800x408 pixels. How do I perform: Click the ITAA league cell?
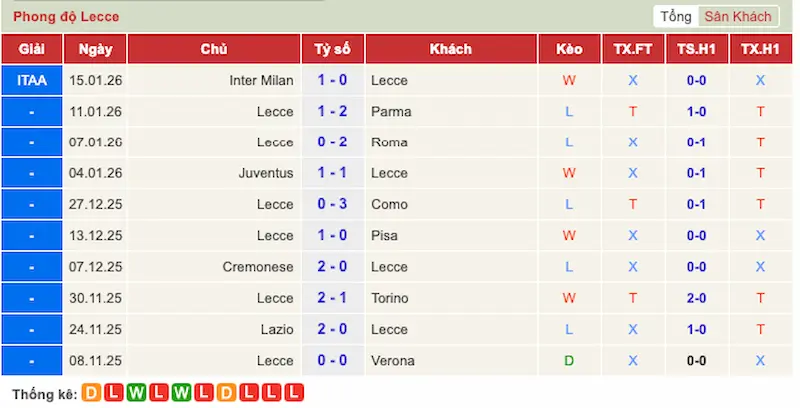31,80
